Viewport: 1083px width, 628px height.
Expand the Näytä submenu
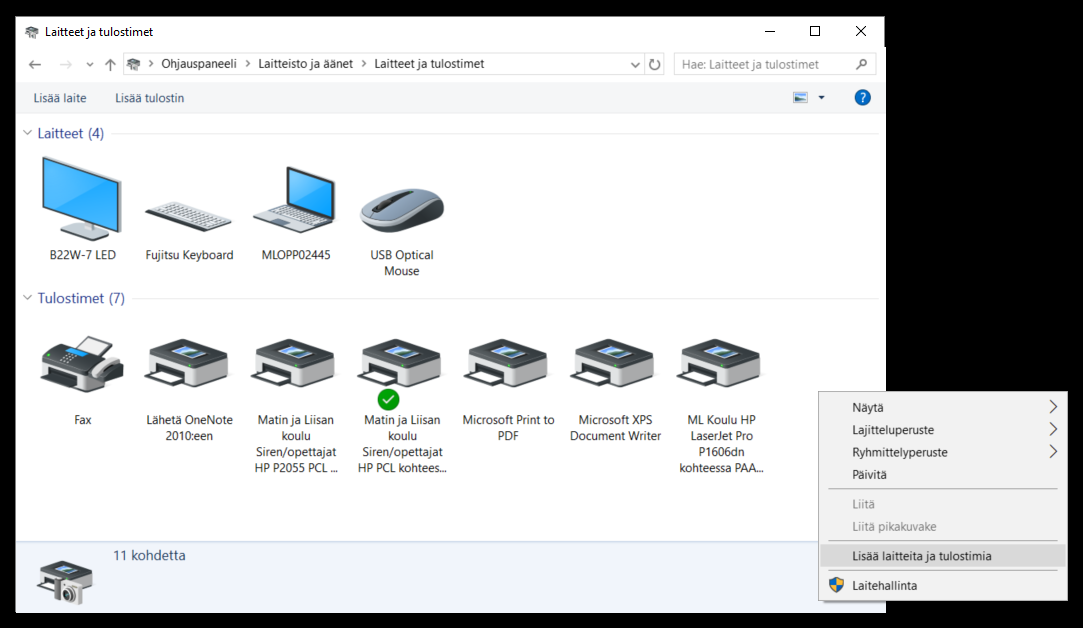click(x=943, y=407)
